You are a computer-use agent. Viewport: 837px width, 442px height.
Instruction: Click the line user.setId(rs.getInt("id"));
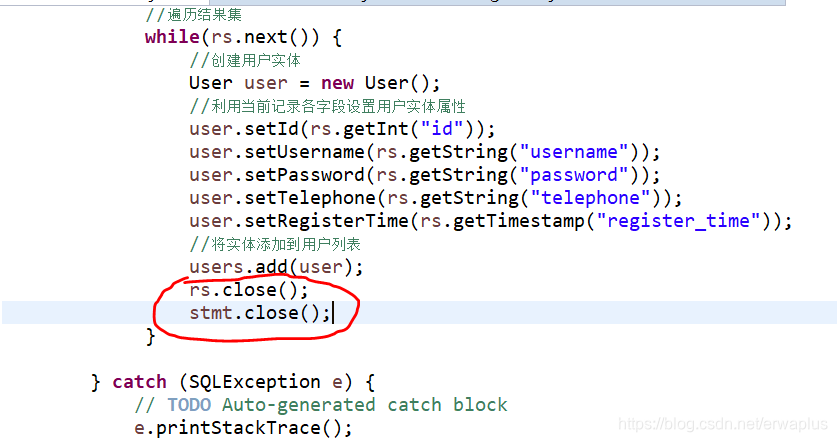click(342, 129)
